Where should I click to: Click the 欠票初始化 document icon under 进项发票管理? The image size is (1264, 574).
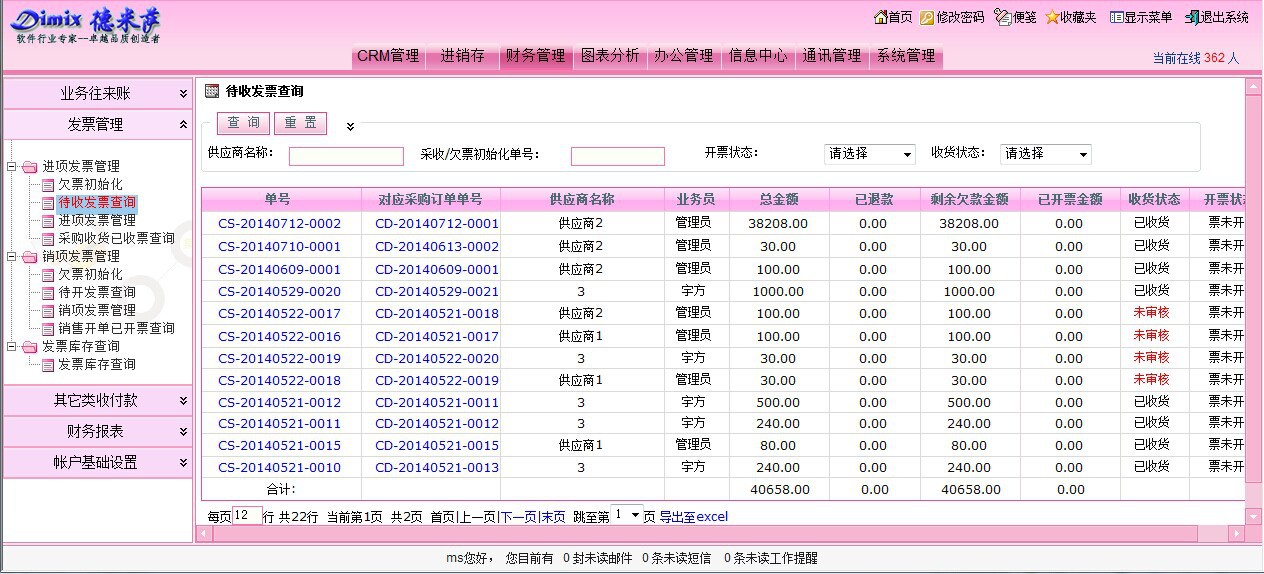pos(48,185)
